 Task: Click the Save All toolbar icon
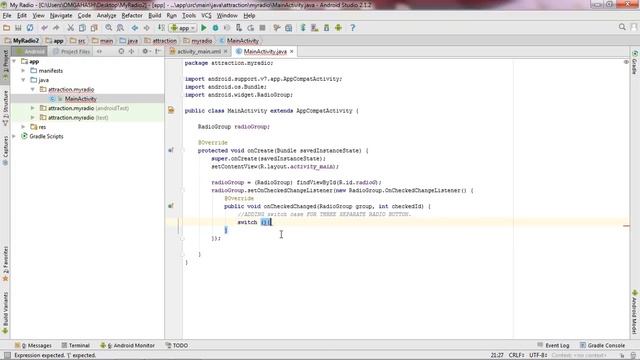click(x=18, y=28)
